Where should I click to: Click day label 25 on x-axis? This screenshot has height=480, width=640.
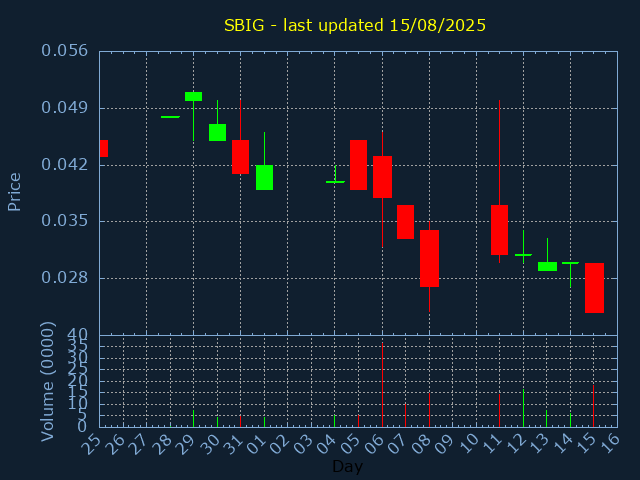(x=91, y=444)
